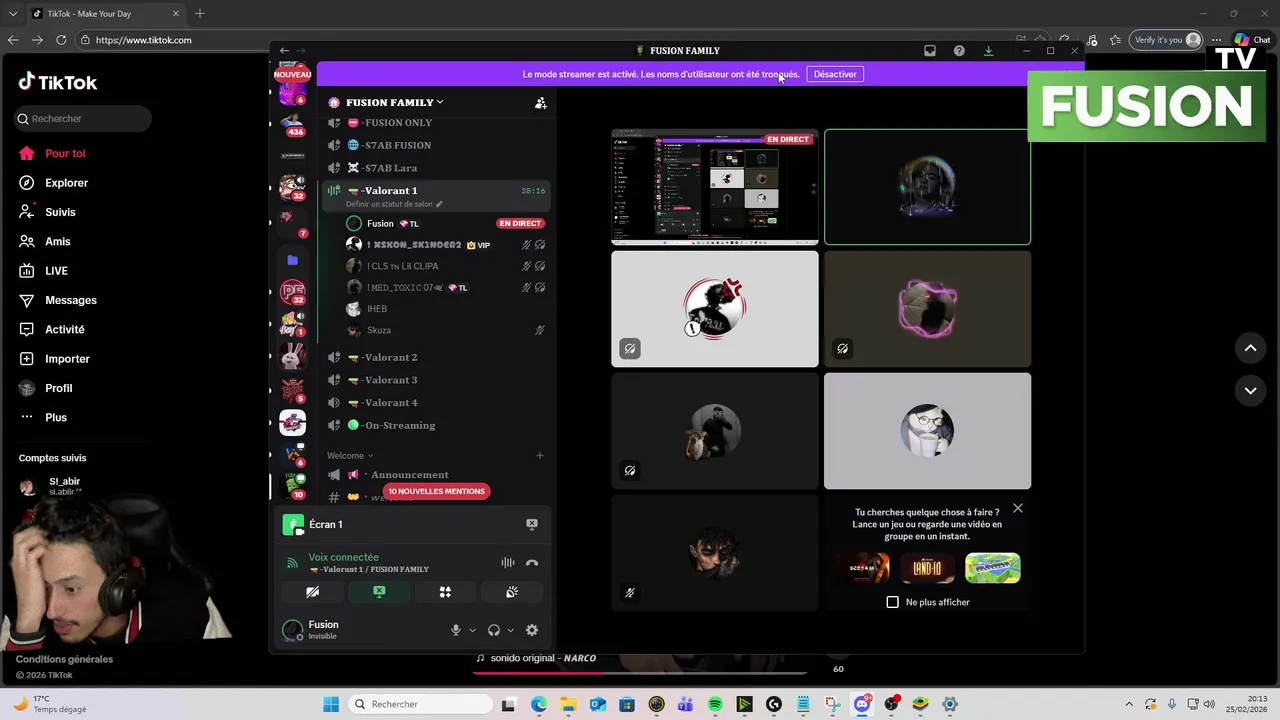The height and width of the screenshot is (720, 1280).
Task: Click Discord back navigation arrow
Action: pyautogui.click(x=284, y=50)
